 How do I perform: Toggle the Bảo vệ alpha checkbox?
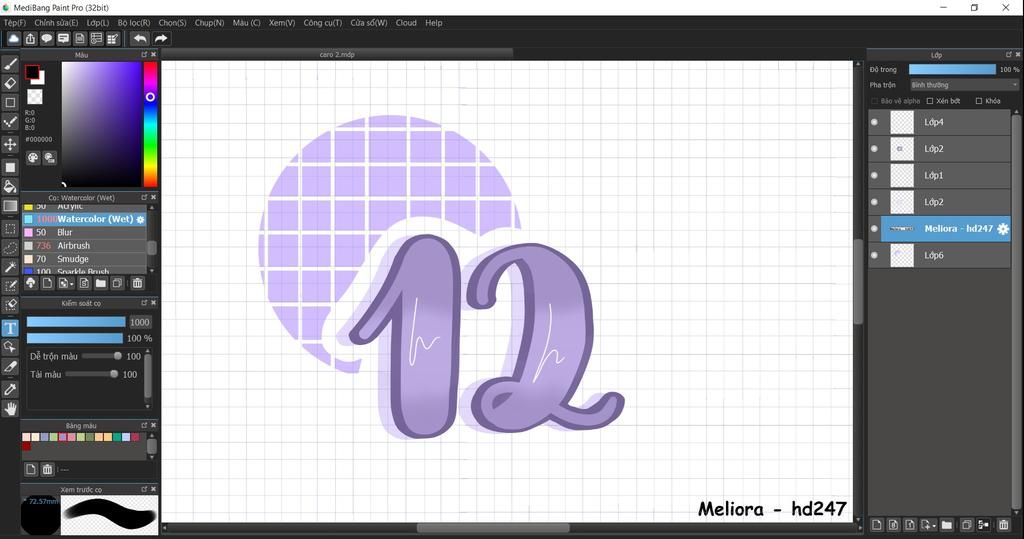click(874, 101)
